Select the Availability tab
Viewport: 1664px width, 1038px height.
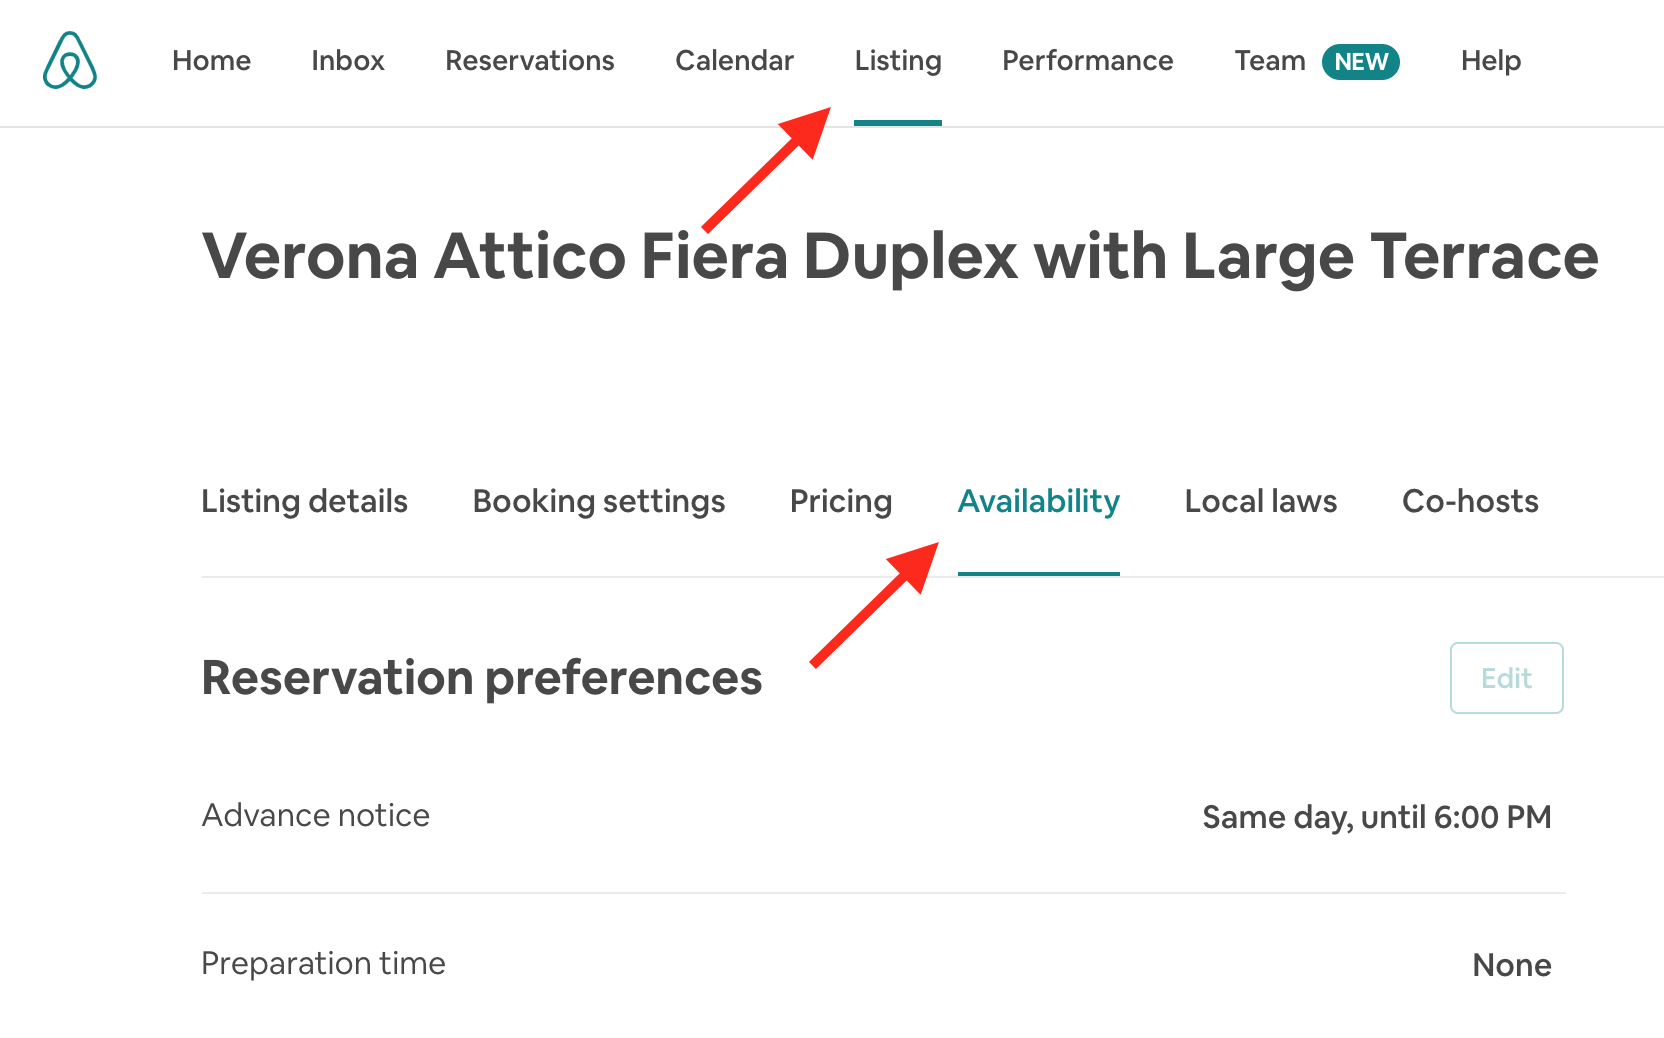(1038, 501)
